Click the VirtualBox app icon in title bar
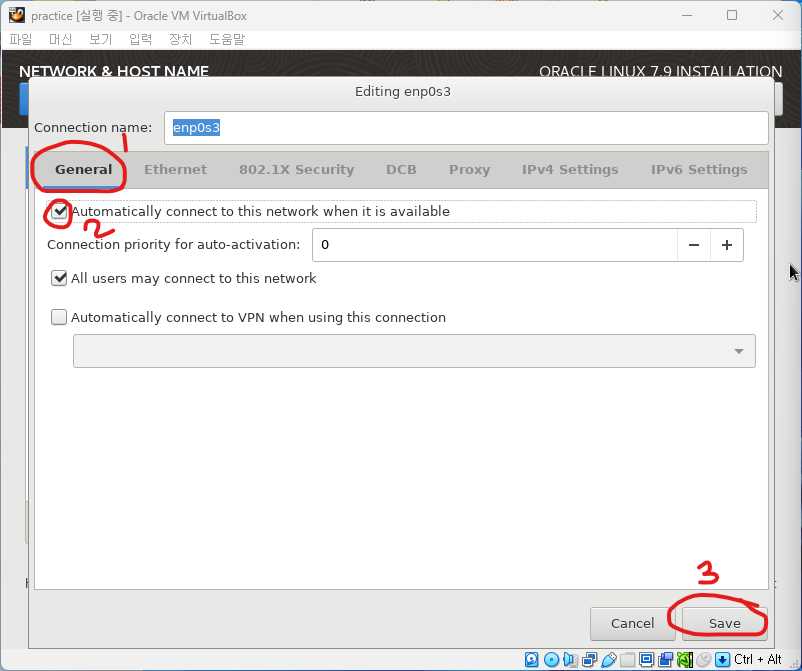802x671 pixels. pyautogui.click(x=17, y=15)
